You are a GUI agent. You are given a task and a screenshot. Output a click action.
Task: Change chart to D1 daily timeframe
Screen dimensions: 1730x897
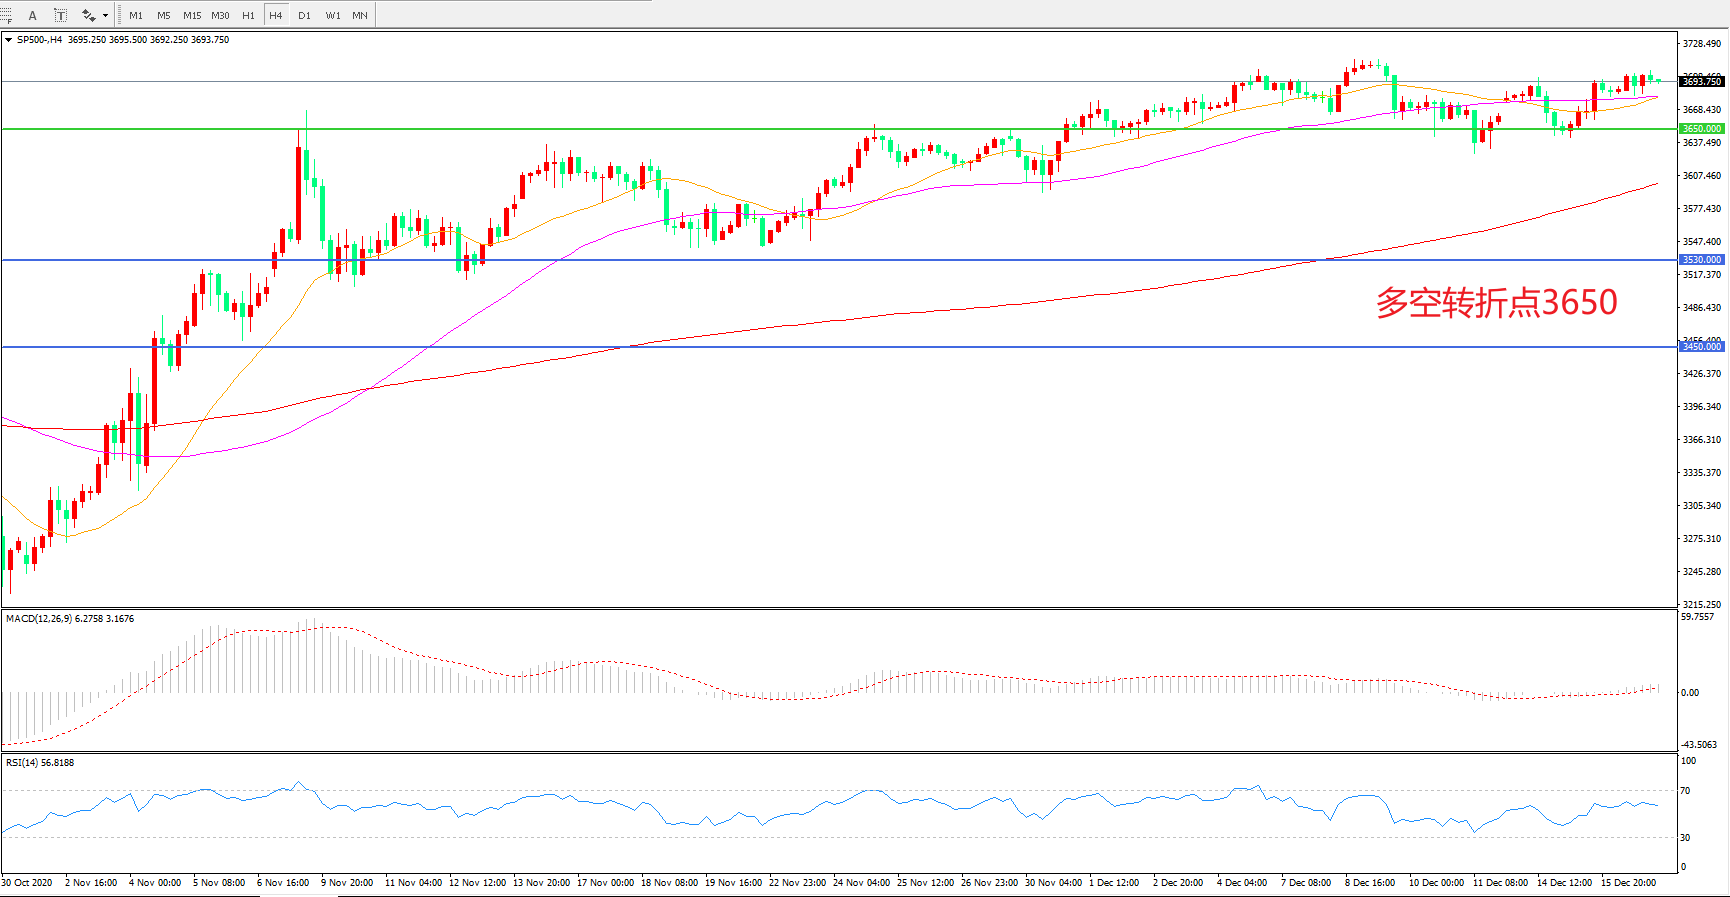[304, 15]
